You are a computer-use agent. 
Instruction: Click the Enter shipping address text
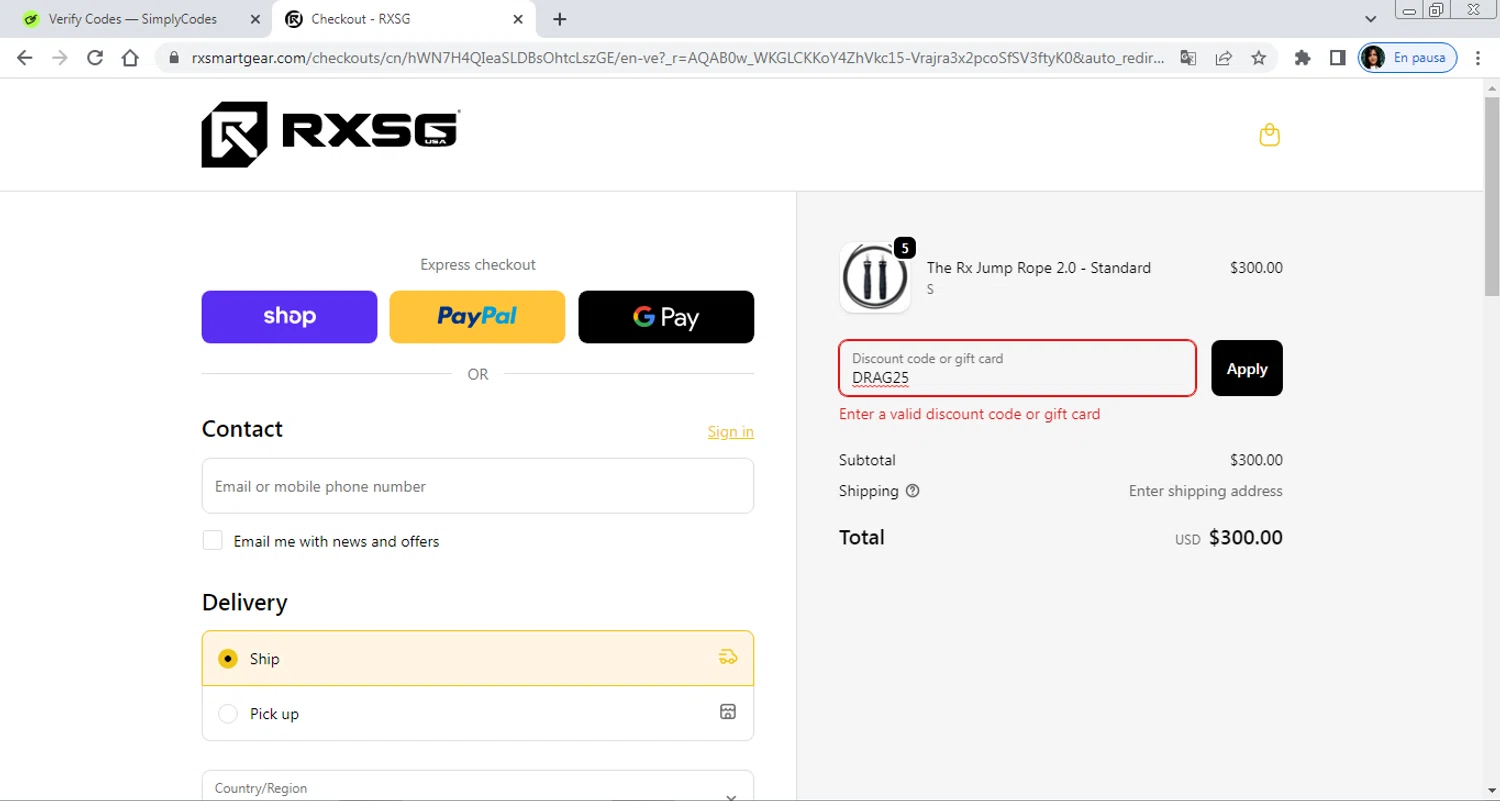pyautogui.click(x=1206, y=491)
